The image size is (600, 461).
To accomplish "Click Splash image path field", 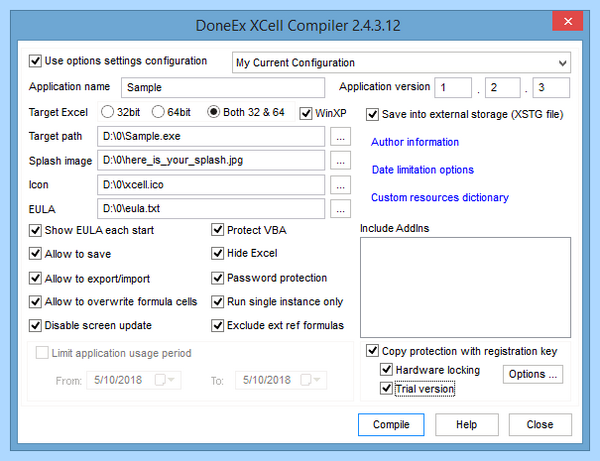I will pyautogui.click(x=211, y=160).
